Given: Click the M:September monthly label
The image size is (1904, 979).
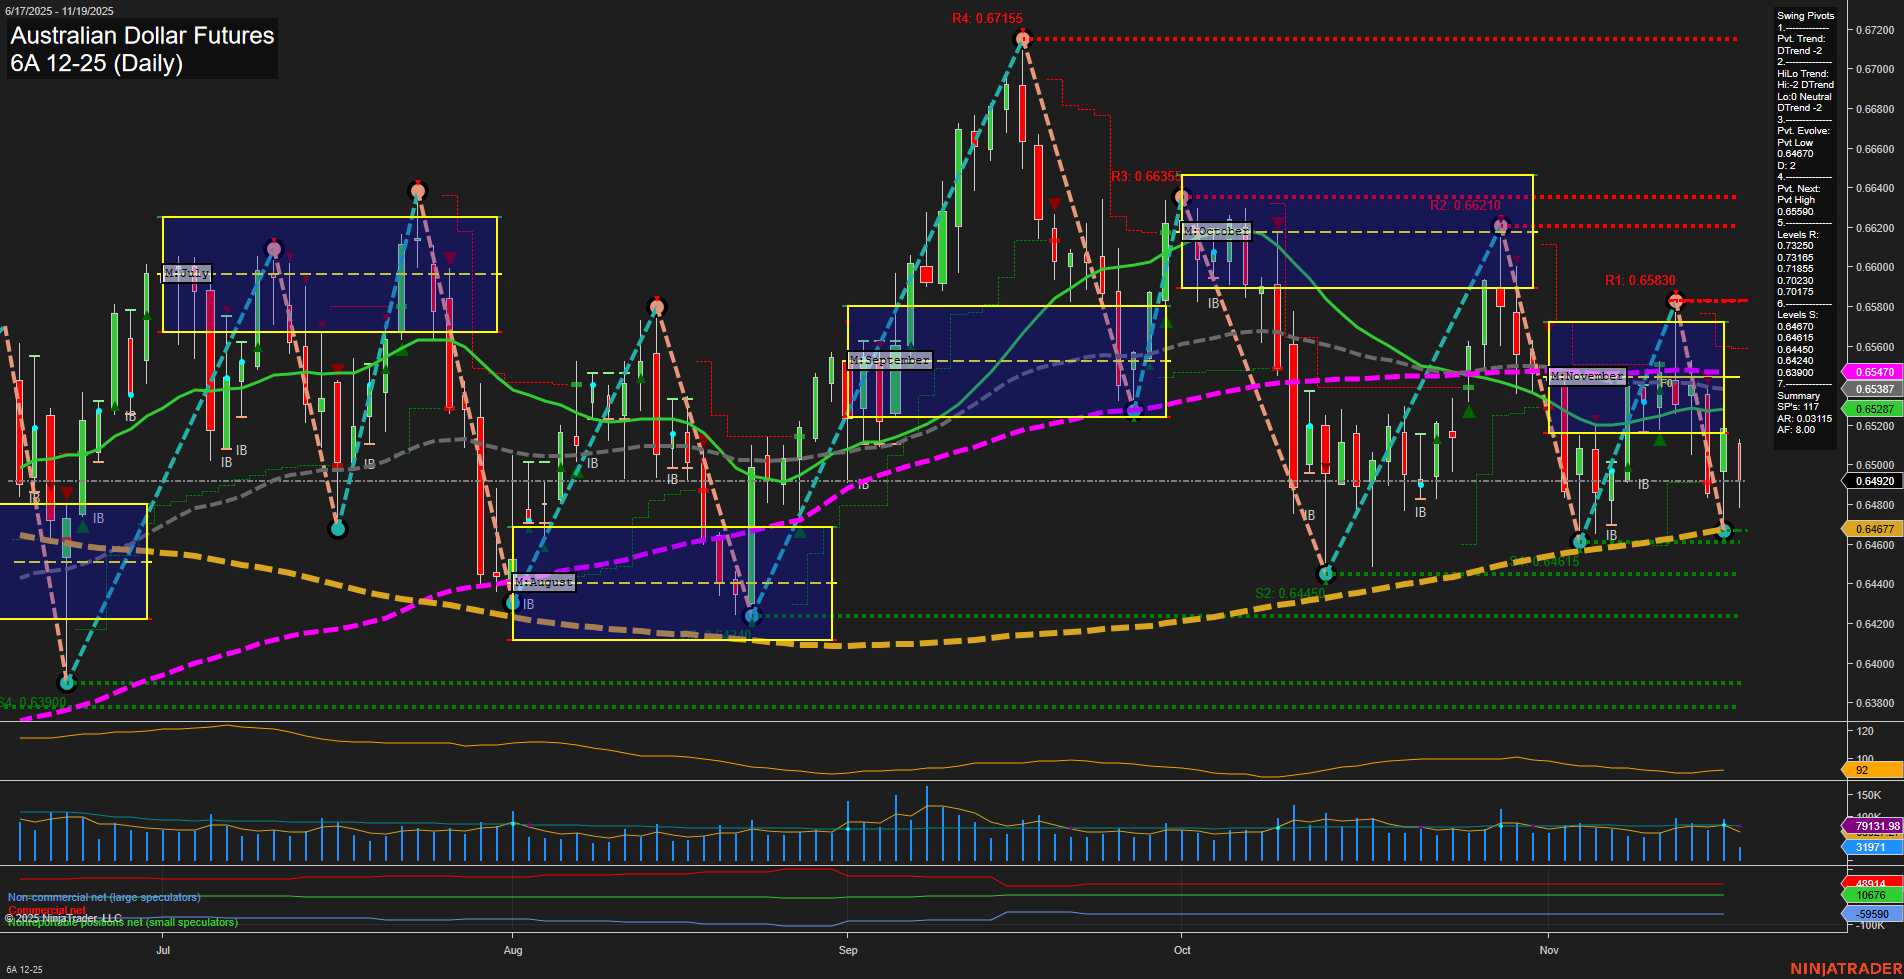Looking at the screenshot, I should [x=889, y=360].
